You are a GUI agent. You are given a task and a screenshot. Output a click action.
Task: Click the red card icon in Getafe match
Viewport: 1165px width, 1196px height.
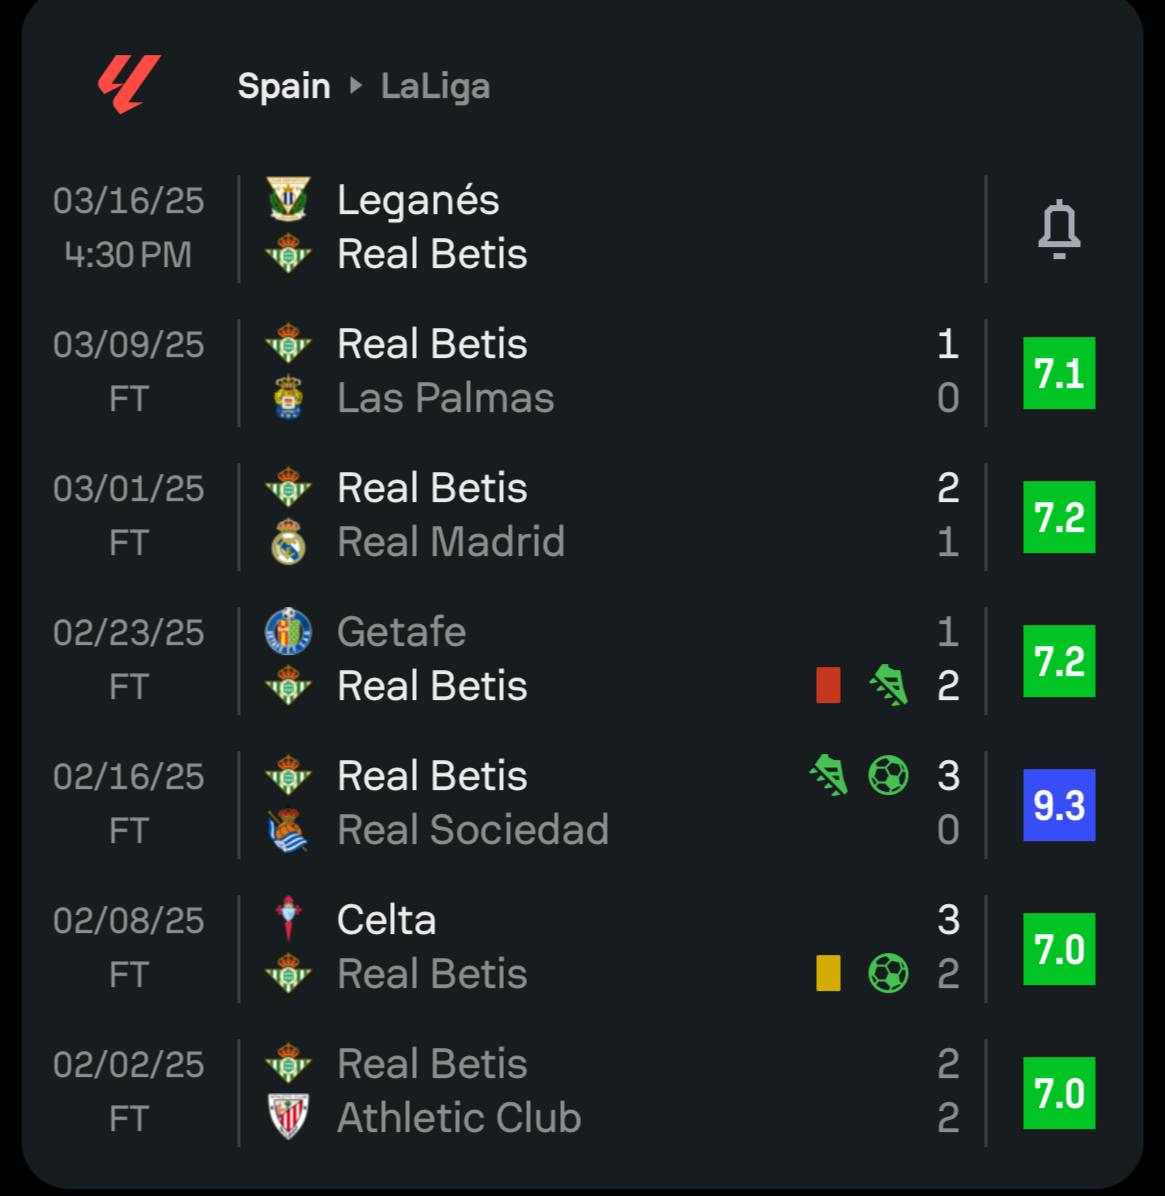(x=828, y=686)
